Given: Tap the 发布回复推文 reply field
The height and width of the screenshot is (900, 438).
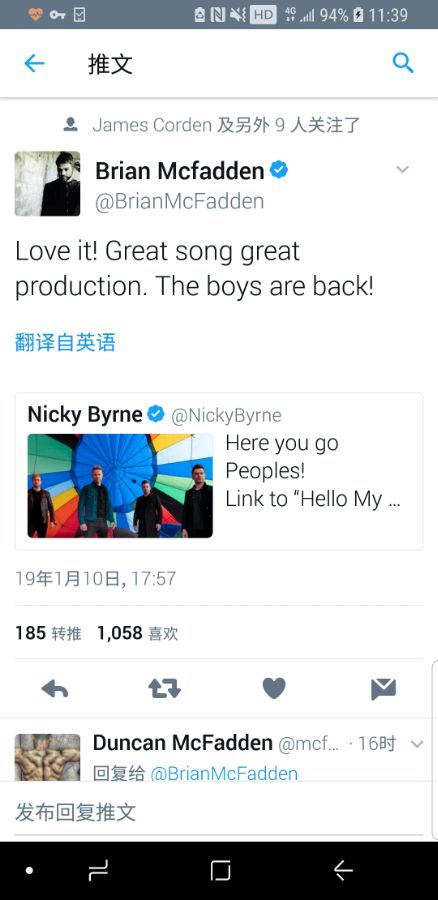Looking at the screenshot, I should coord(217,812).
